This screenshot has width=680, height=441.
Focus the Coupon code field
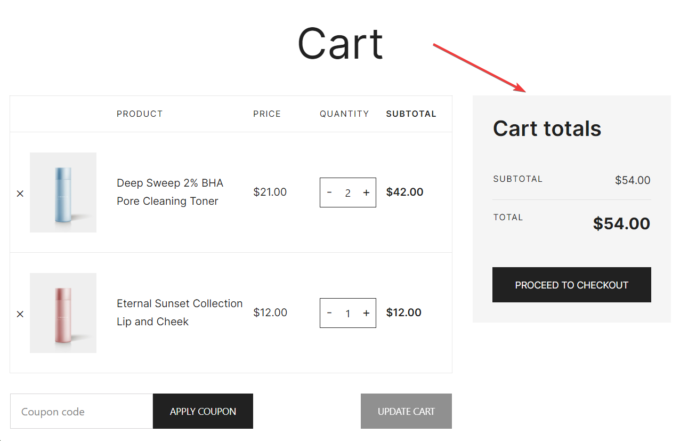coord(82,412)
